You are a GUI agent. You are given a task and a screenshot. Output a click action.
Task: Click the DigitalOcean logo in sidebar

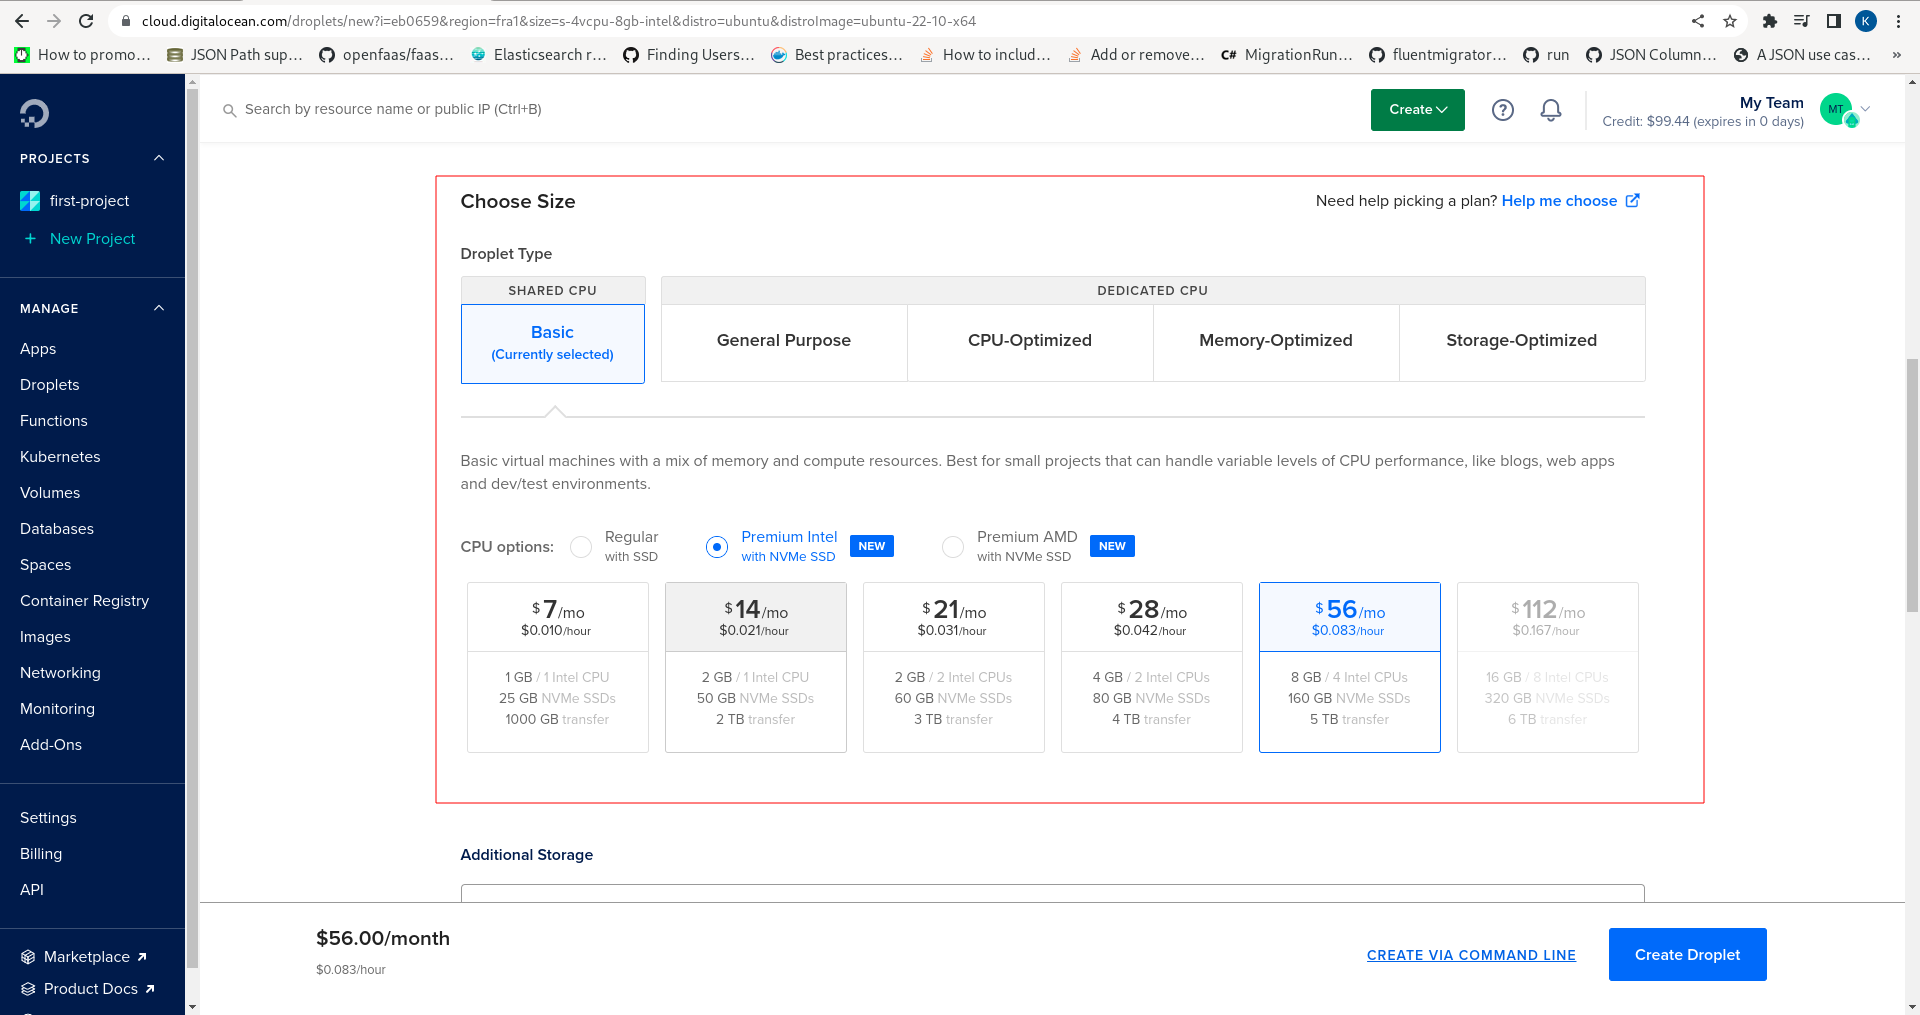point(34,113)
